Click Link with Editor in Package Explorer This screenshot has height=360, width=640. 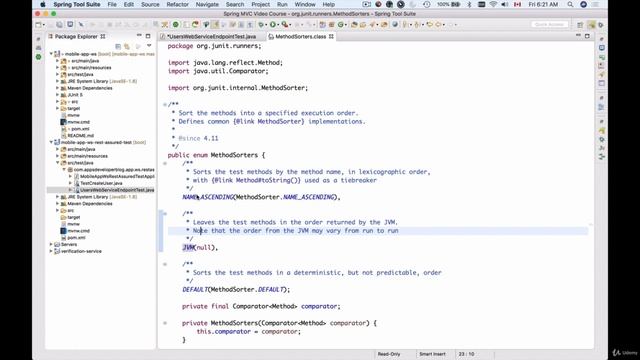[x=127, y=46]
